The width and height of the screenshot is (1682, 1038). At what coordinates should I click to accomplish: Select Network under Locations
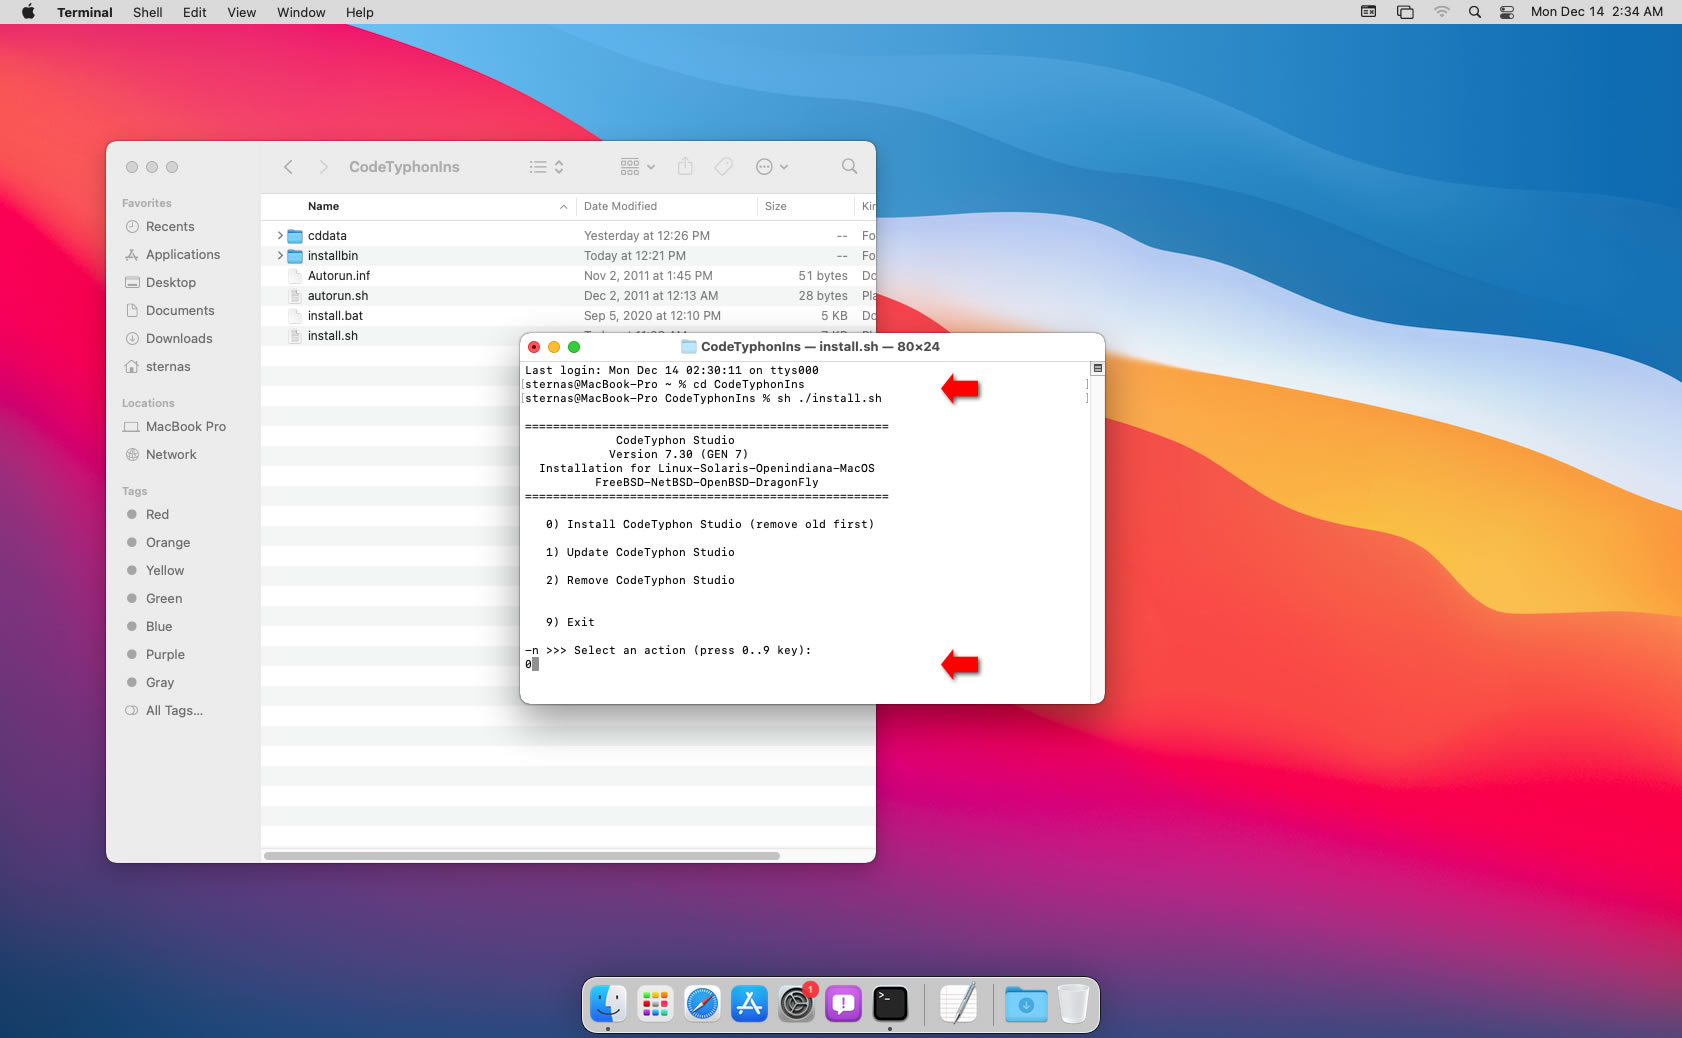point(160,455)
